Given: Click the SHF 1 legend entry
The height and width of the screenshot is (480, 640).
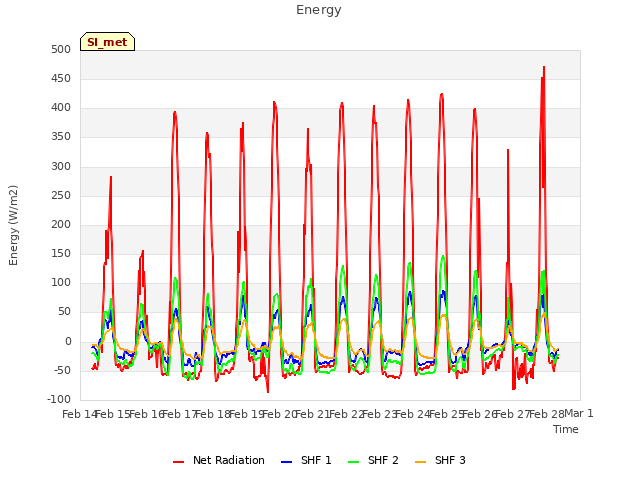Looking at the screenshot, I should pyautogui.click(x=306, y=460).
